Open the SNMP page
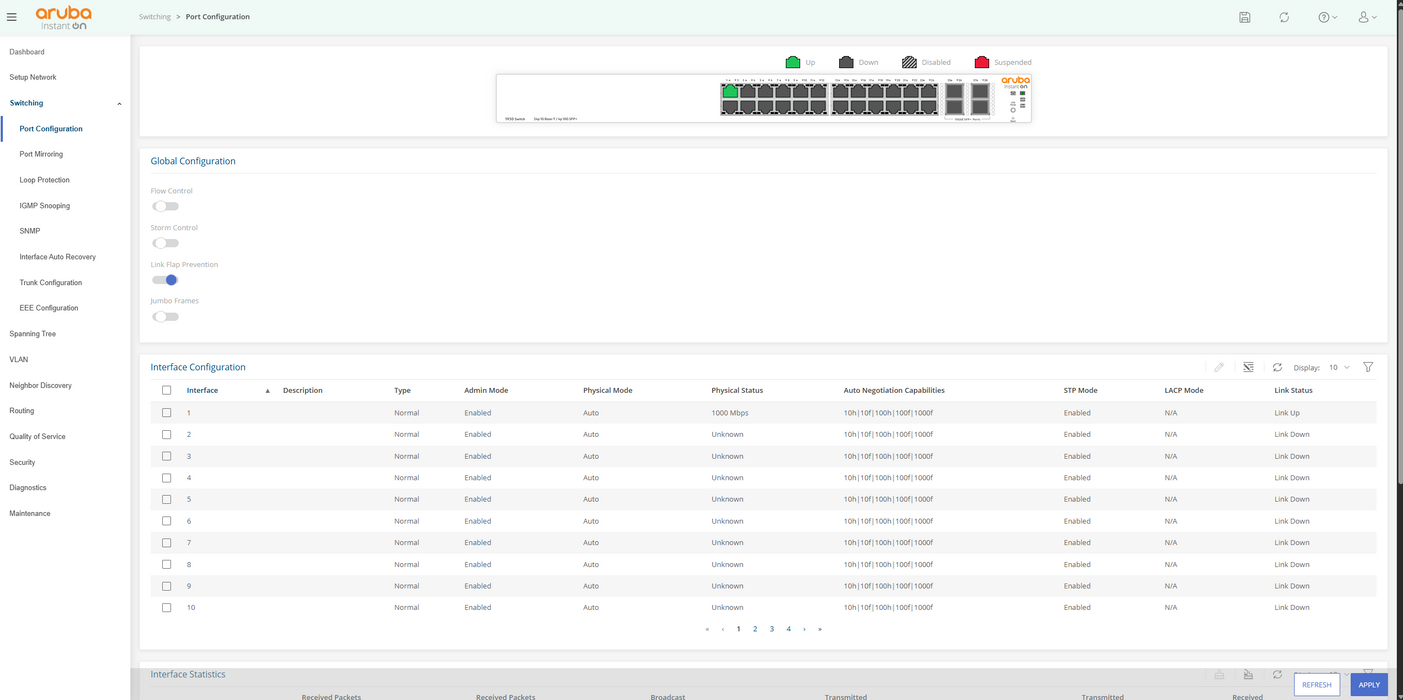1403x700 pixels. click(30, 231)
